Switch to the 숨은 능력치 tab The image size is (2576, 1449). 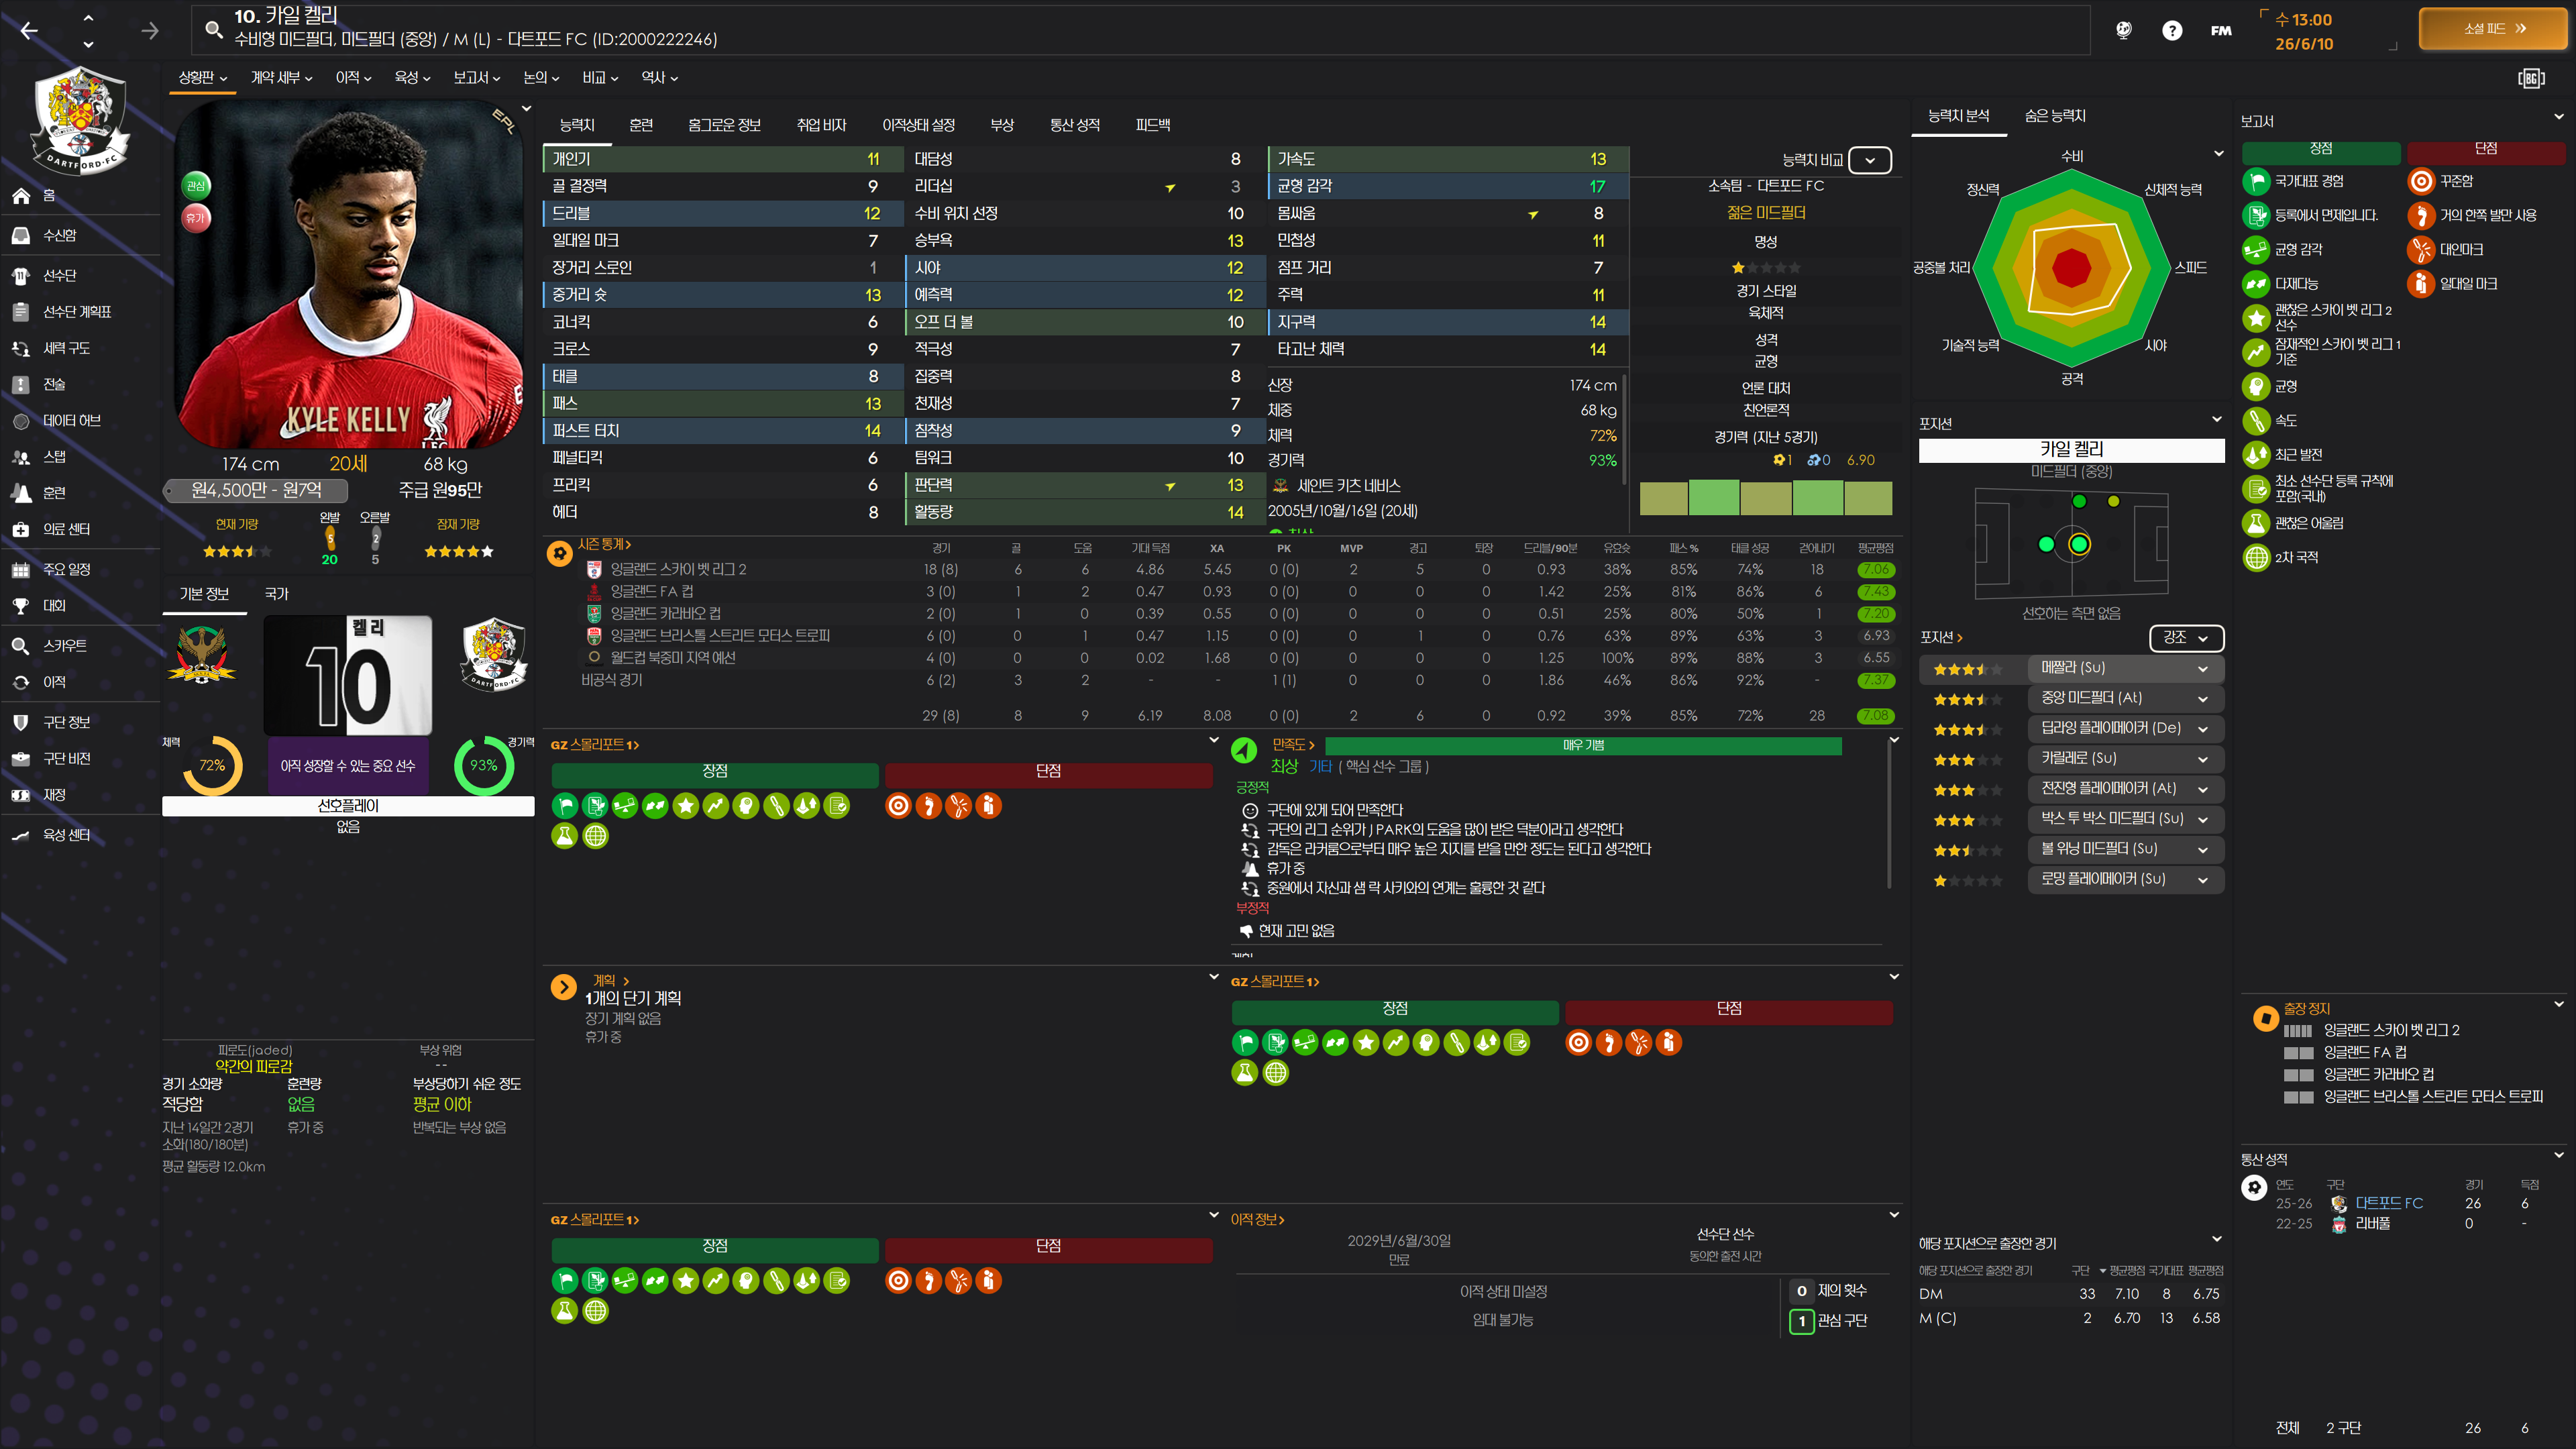(2054, 116)
